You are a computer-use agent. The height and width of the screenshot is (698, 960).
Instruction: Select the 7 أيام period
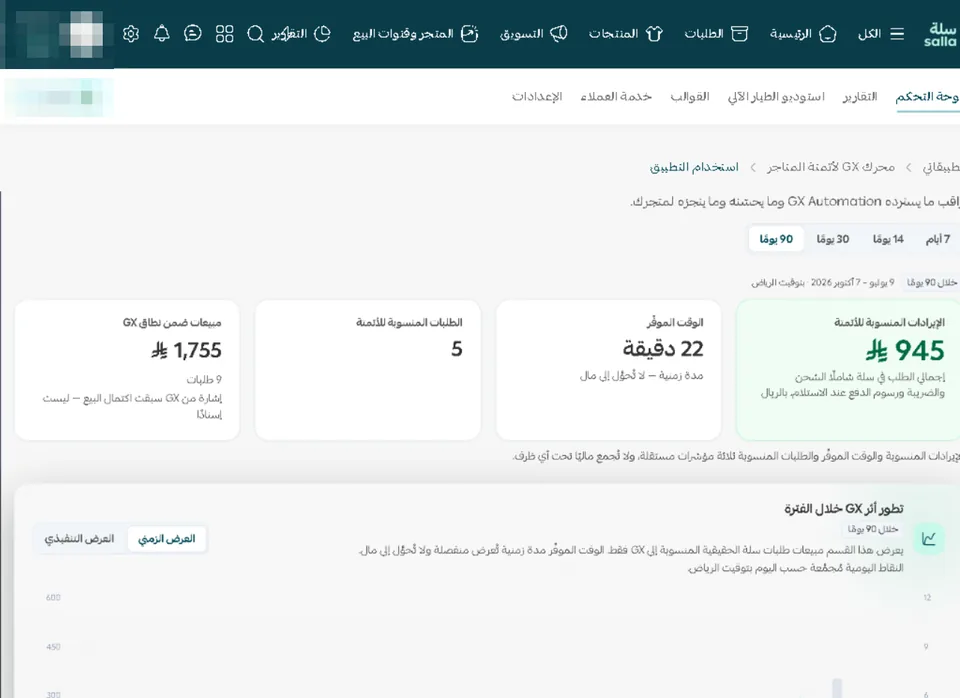point(938,239)
